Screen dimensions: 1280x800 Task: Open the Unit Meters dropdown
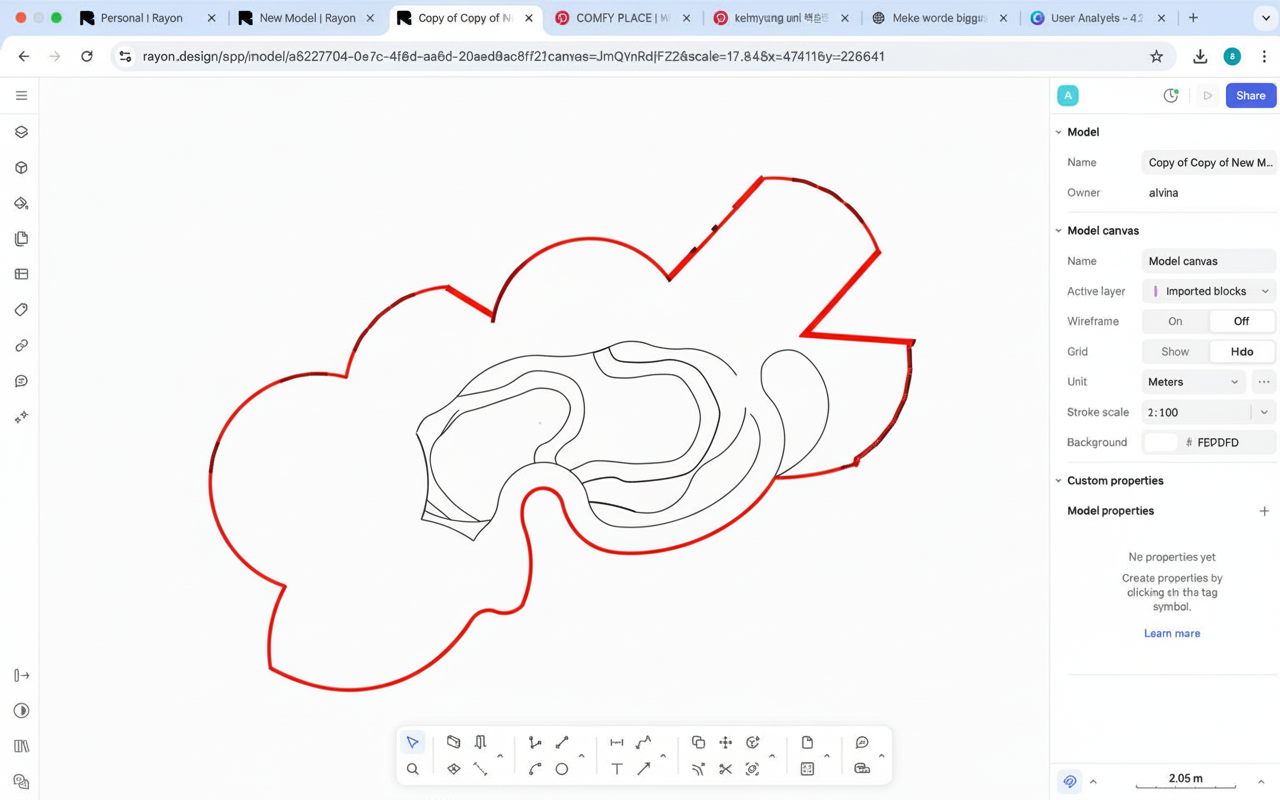(x=1192, y=382)
